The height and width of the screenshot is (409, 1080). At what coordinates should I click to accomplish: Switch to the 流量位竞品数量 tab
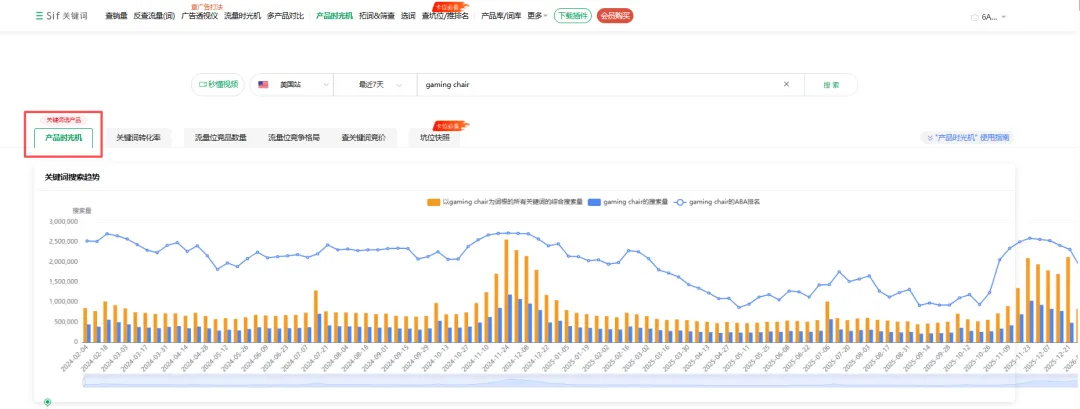220,138
